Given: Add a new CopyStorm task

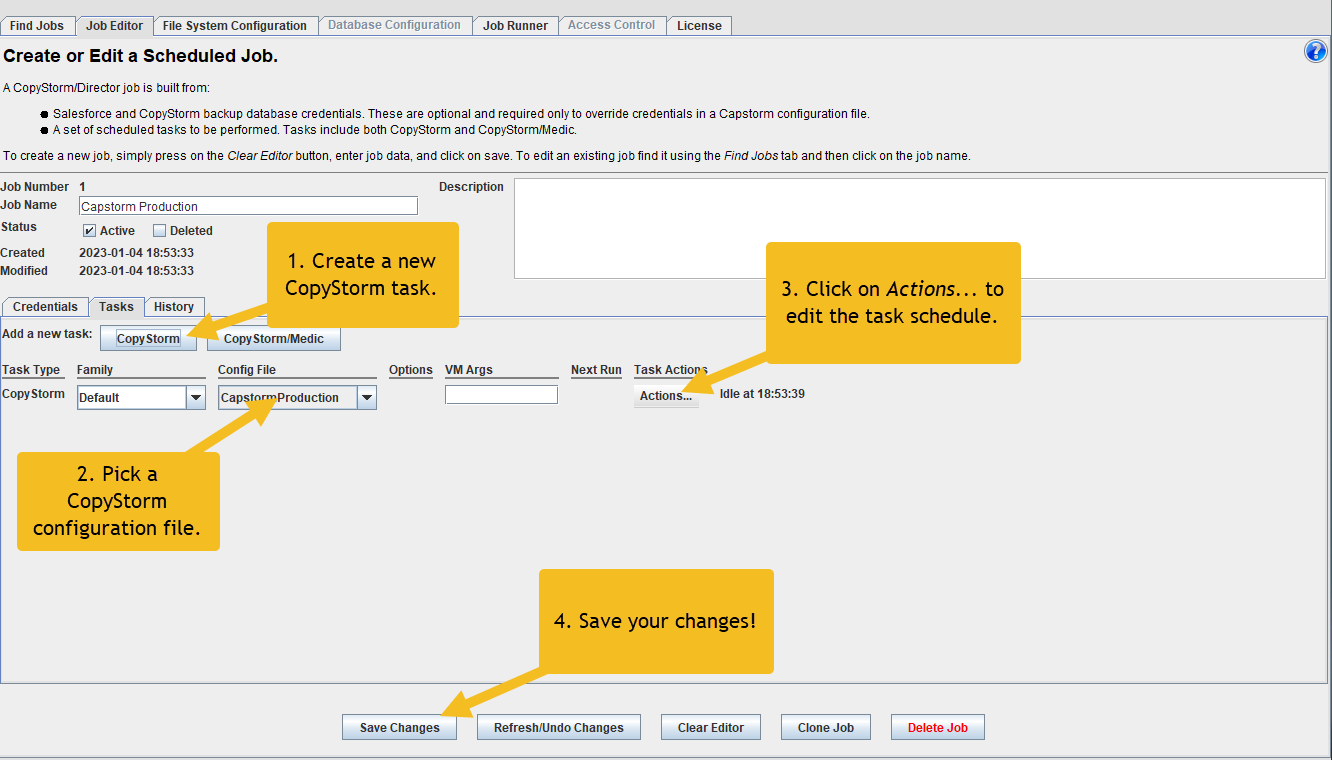Looking at the screenshot, I should coord(148,339).
